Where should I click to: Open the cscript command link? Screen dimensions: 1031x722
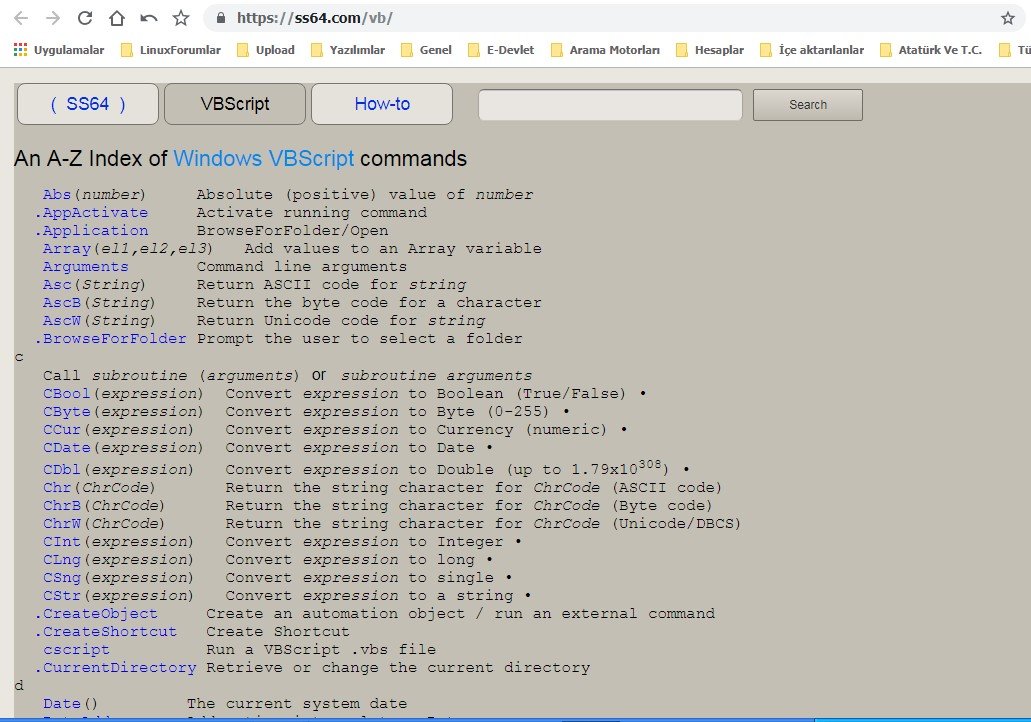tap(76, 650)
